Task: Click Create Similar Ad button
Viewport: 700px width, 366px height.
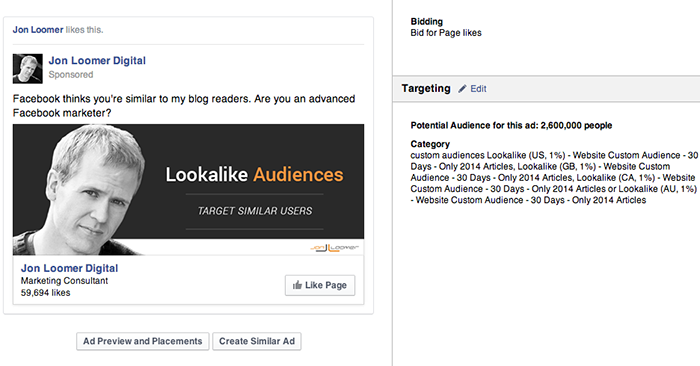Action: (257, 341)
